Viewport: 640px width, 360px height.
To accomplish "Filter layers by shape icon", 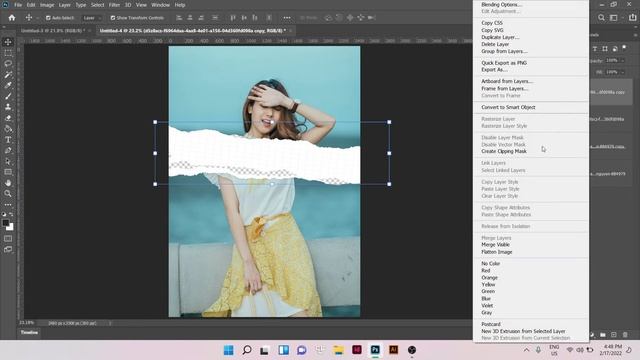I will (x=605, y=49).
